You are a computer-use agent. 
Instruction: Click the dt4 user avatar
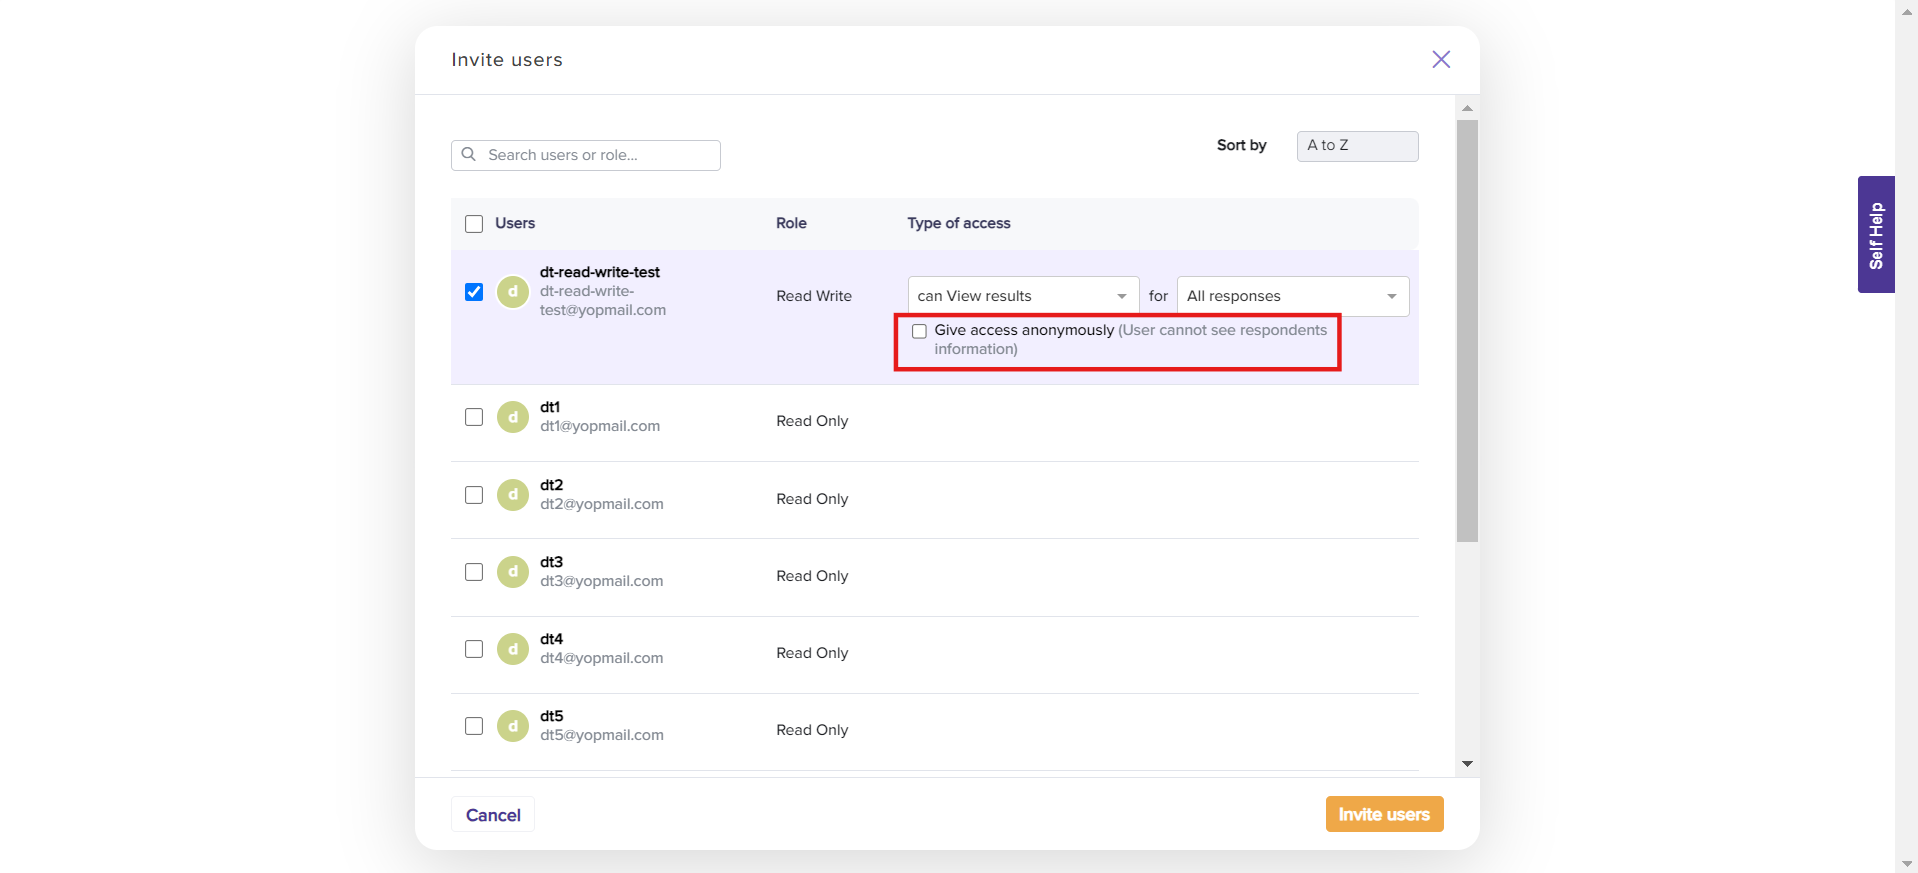[513, 649]
